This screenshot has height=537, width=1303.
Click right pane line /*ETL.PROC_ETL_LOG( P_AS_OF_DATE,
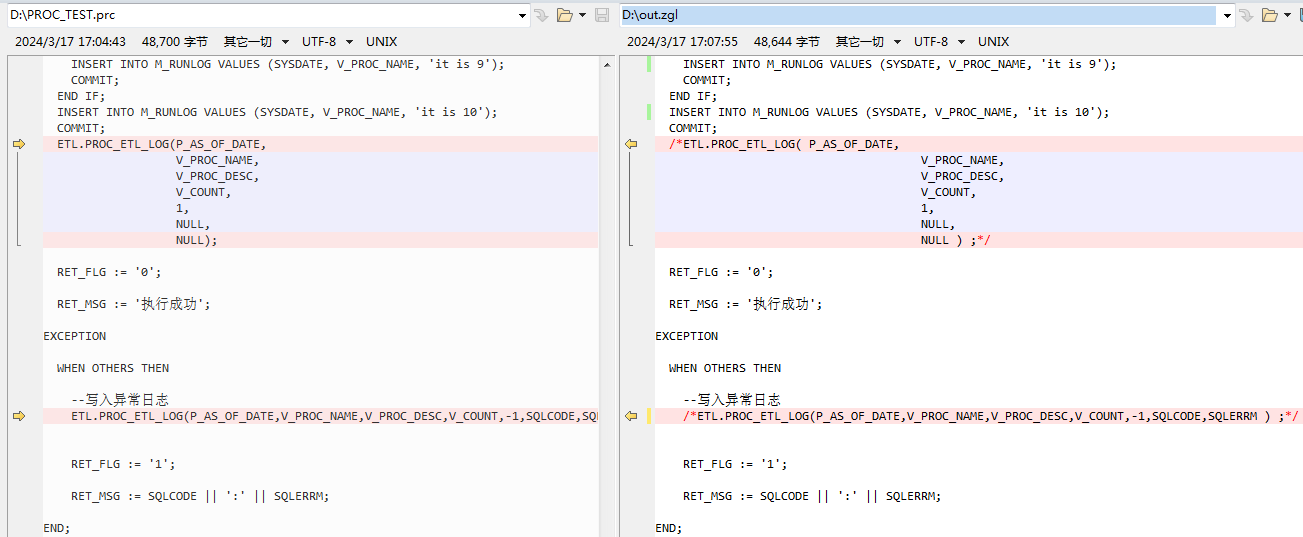(784, 144)
